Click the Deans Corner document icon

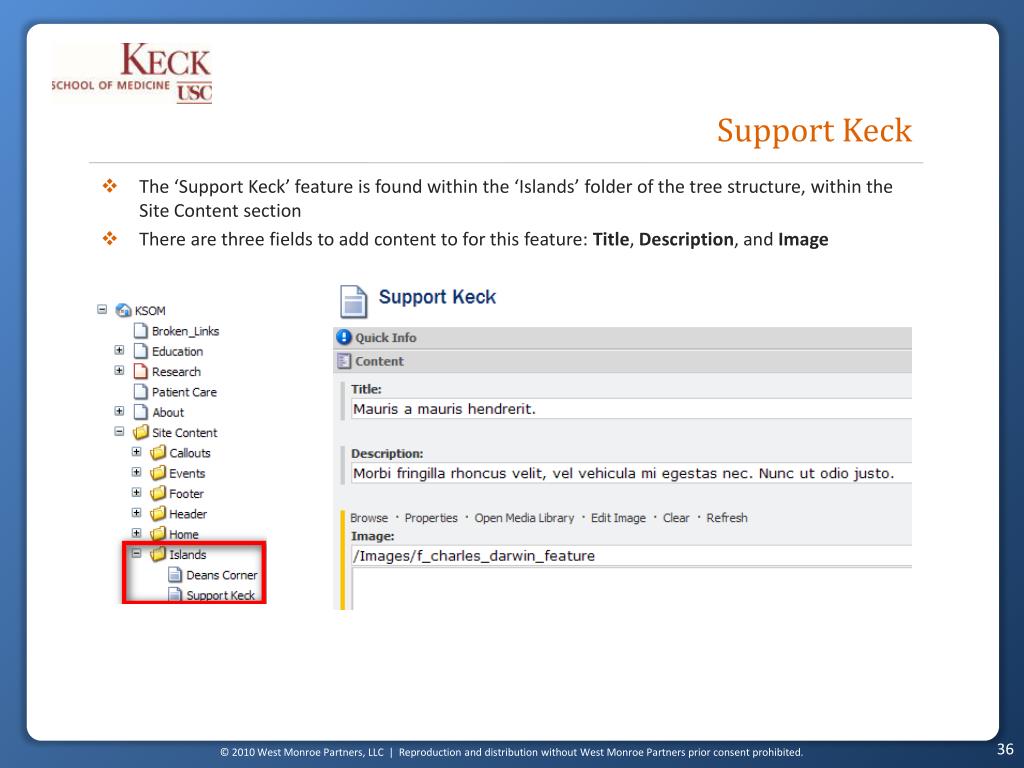click(x=175, y=575)
